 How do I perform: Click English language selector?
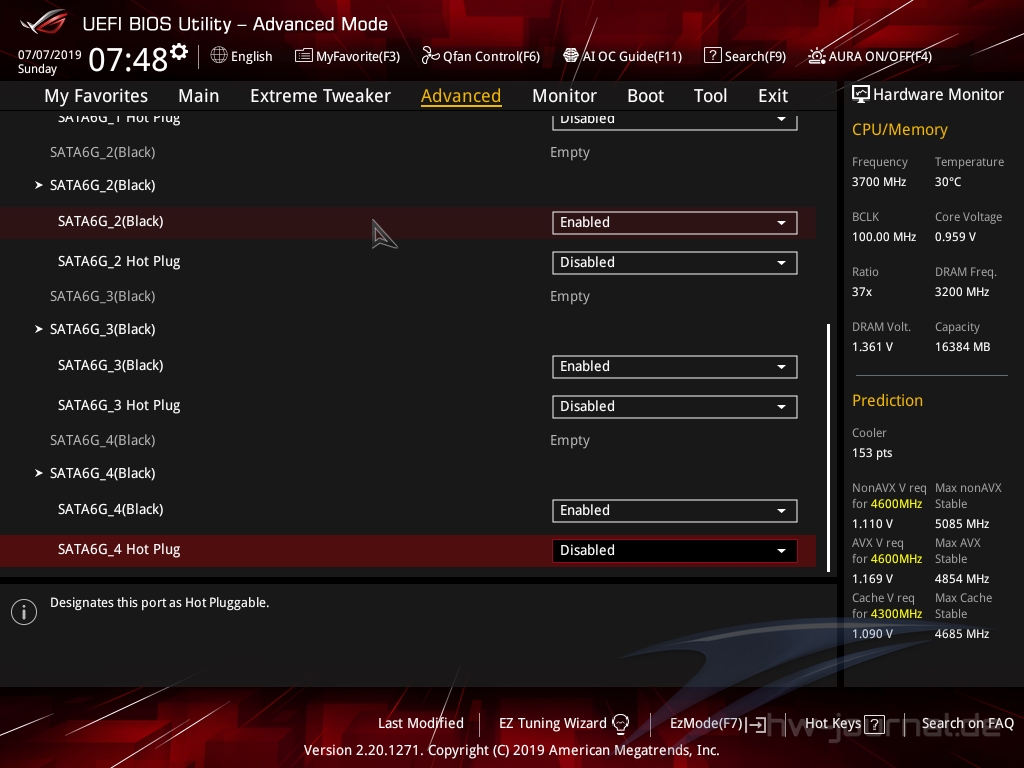251,57
